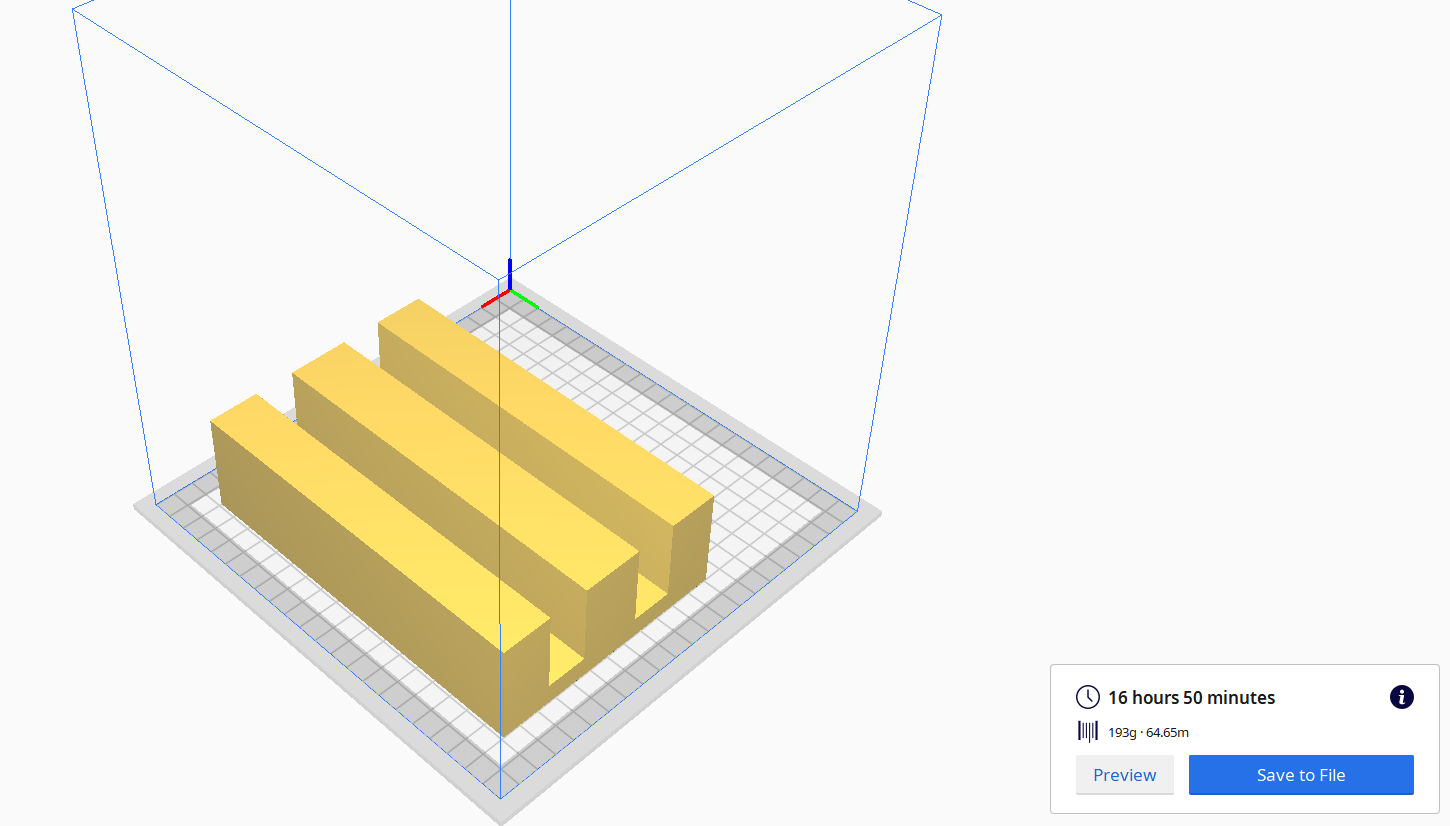Click the Save to File button

click(x=1301, y=774)
